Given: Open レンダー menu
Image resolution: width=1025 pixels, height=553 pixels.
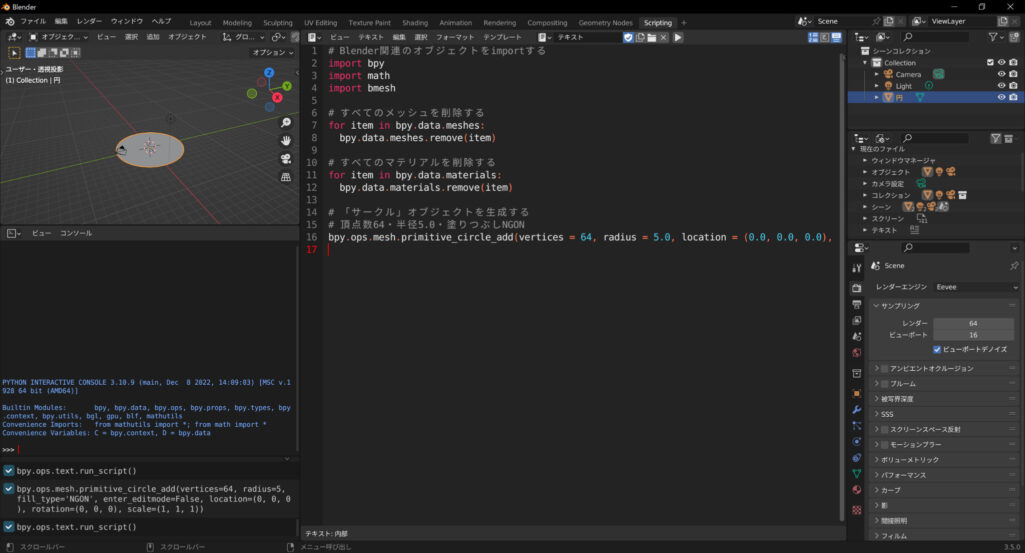Looking at the screenshot, I should click(x=89, y=22).
